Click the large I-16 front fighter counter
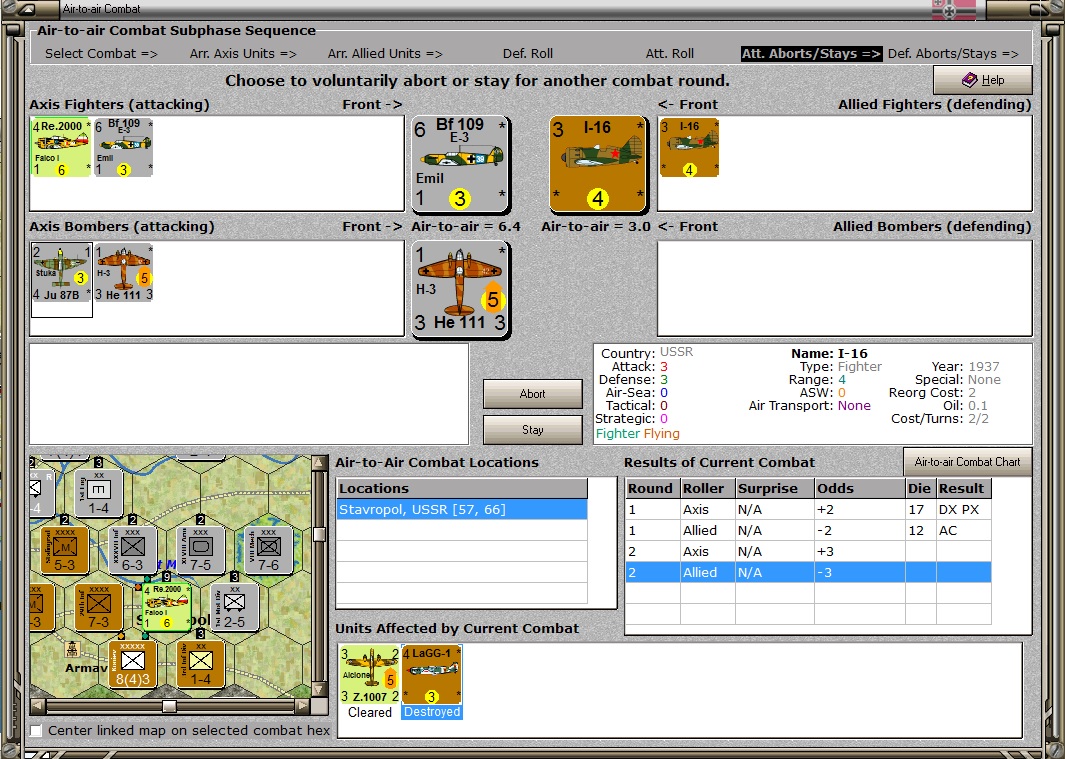Image resolution: width=1065 pixels, height=759 pixels. (598, 164)
